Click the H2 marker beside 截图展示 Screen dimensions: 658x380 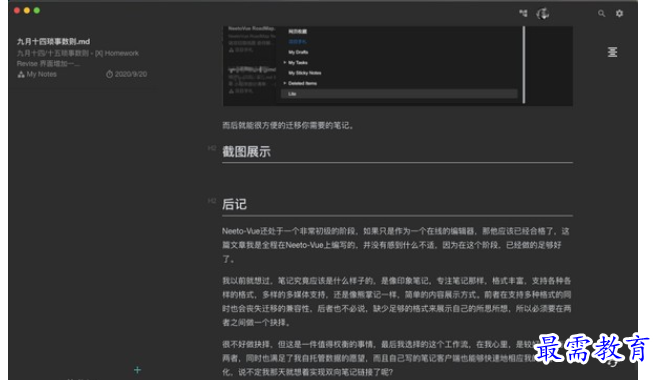pyautogui.click(x=212, y=148)
